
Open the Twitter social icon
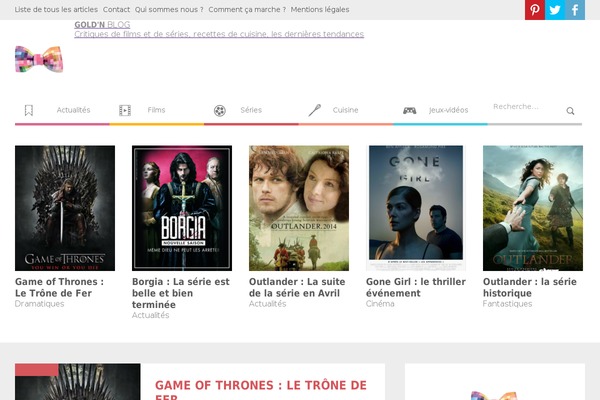pyautogui.click(x=554, y=10)
